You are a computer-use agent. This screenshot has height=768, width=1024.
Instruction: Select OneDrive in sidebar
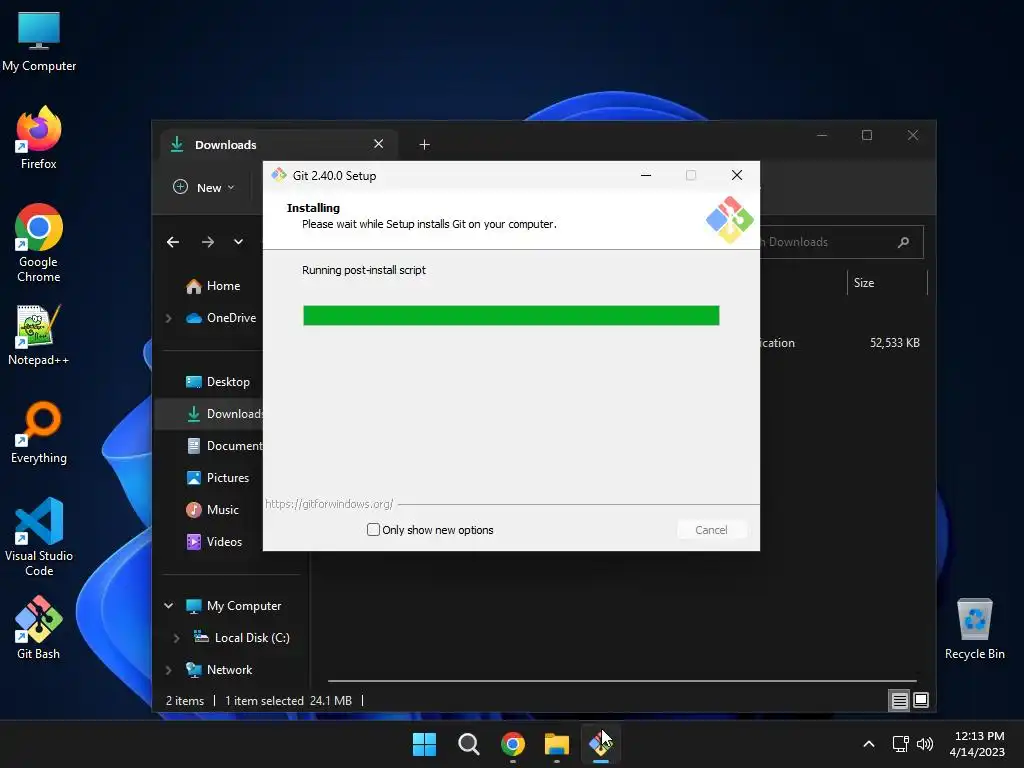point(220,318)
